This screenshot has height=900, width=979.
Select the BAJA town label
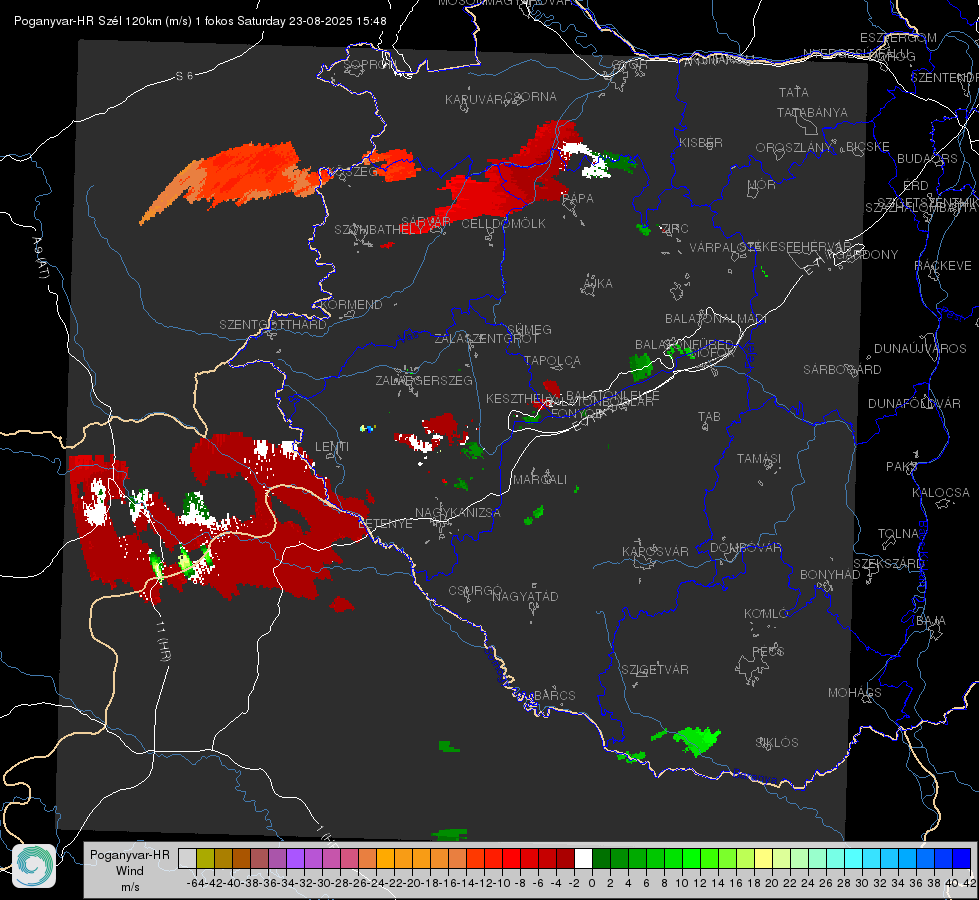931,620
